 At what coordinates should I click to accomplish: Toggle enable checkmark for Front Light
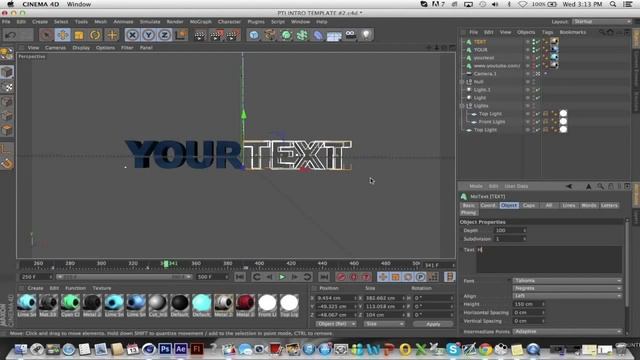click(538, 122)
